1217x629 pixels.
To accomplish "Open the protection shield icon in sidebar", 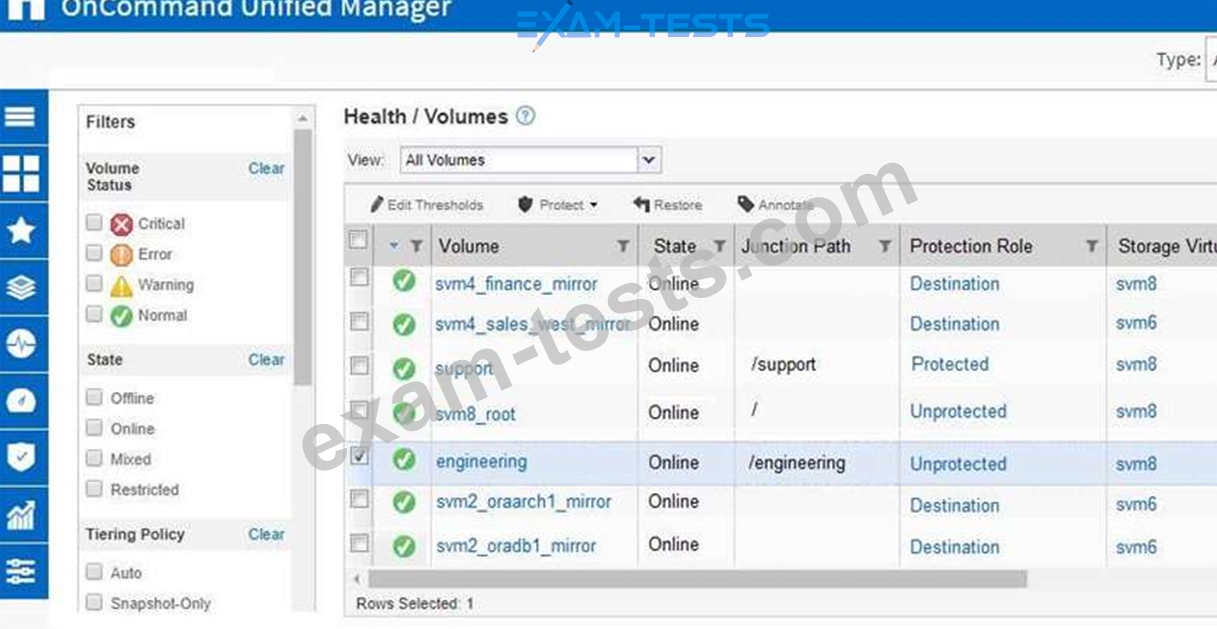I will (x=22, y=458).
